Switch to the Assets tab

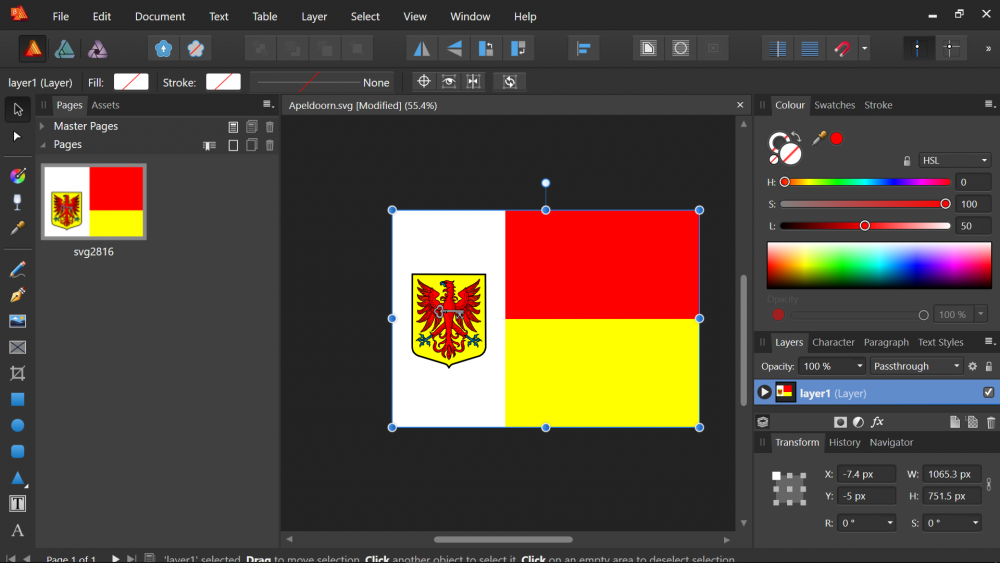105,105
